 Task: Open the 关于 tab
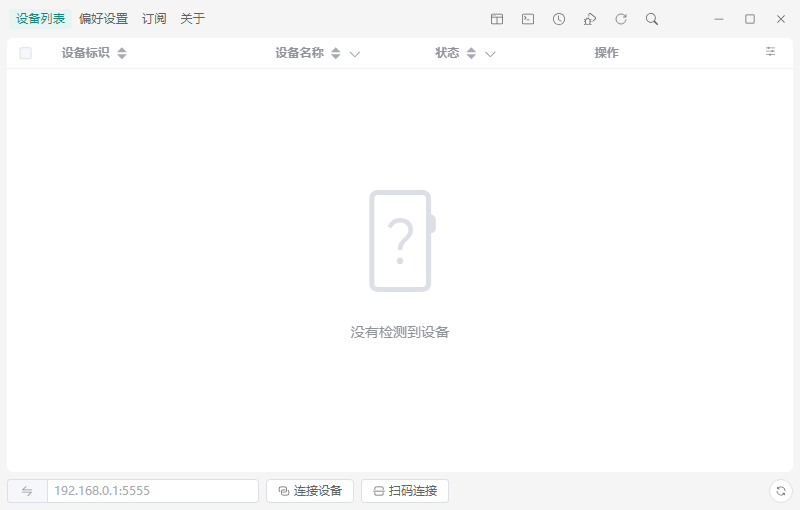click(x=192, y=19)
